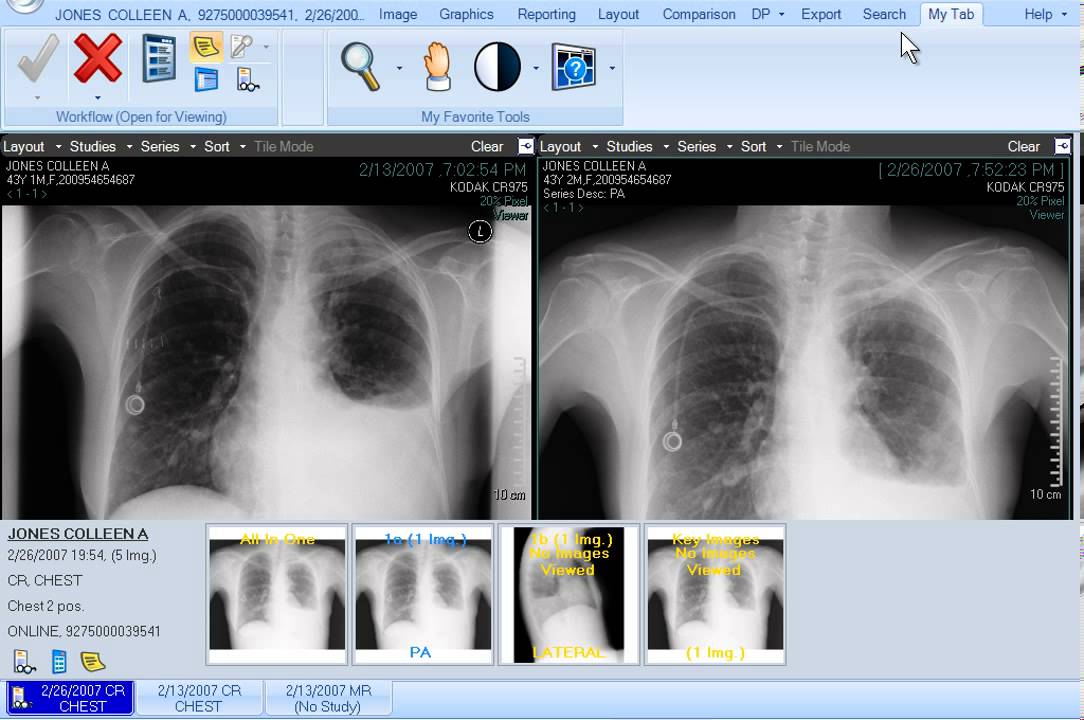This screenshot has height=720, width=1084.
Task: Open dropdown arrow beside layout help icon
Action: tap(612, 68)
